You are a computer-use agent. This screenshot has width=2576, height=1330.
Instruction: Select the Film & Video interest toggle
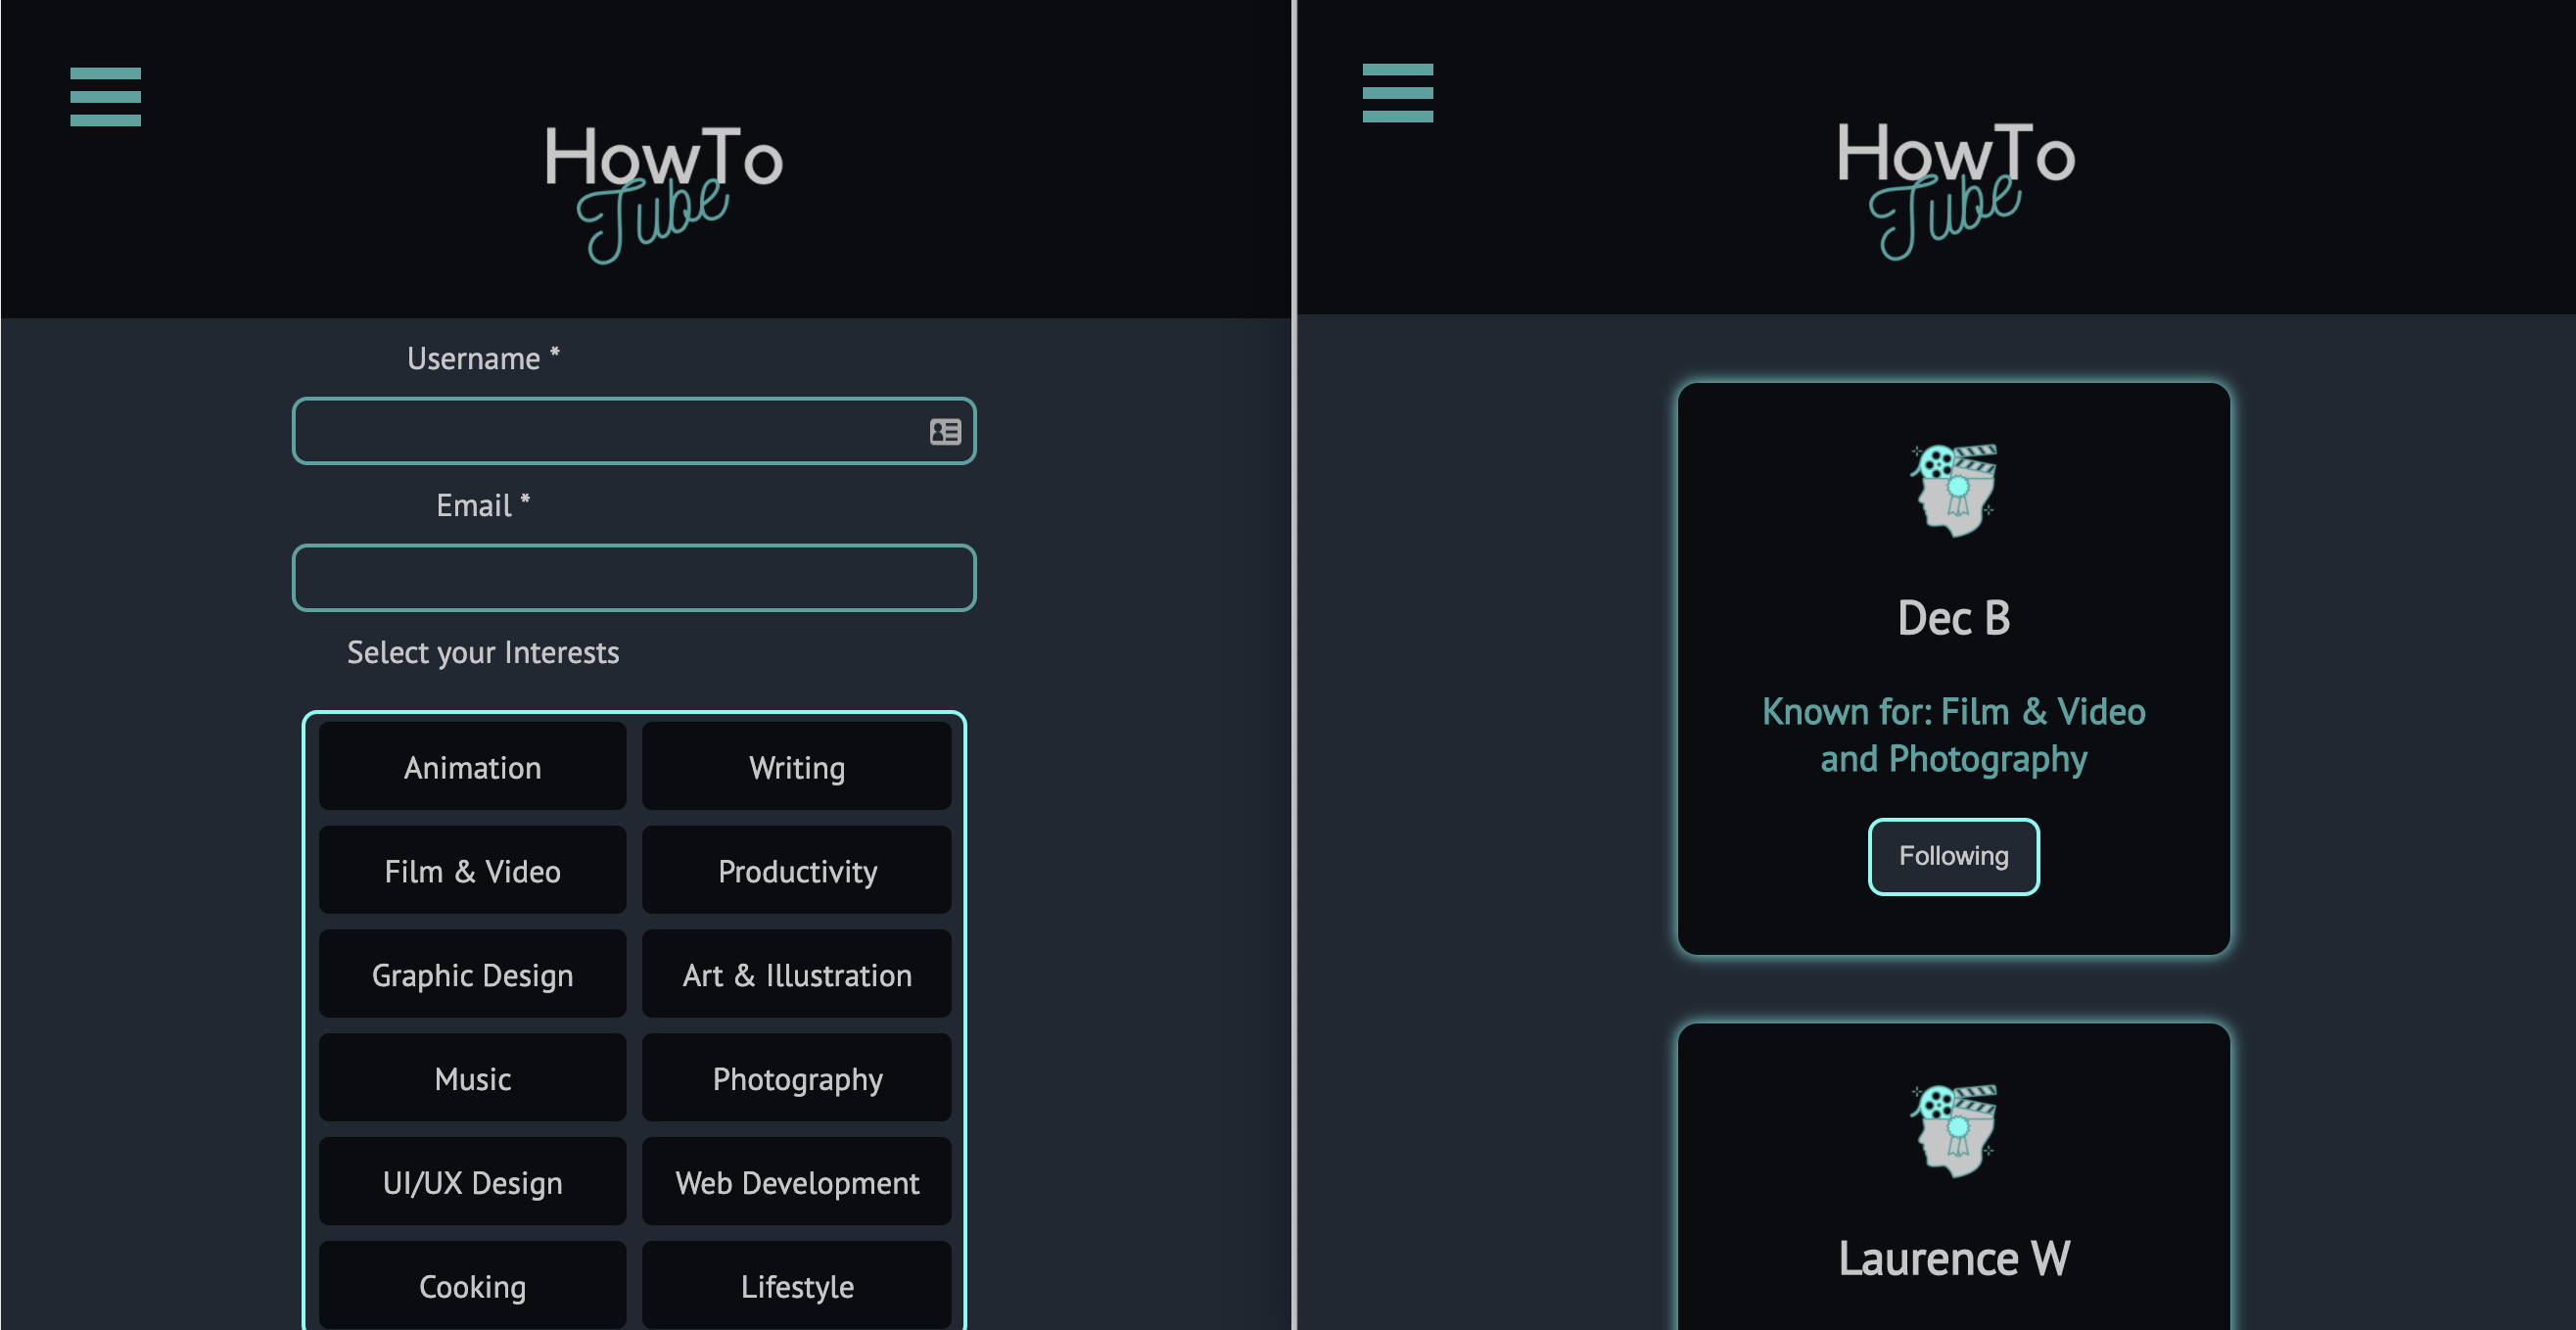pos(472,871)
